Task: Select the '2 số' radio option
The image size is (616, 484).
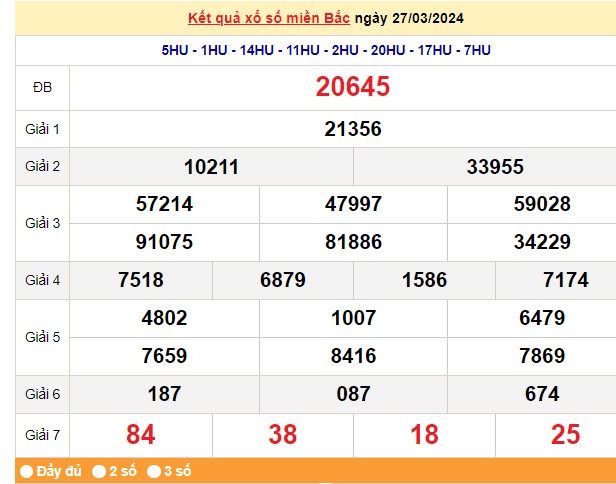Action: pos(99,471)
